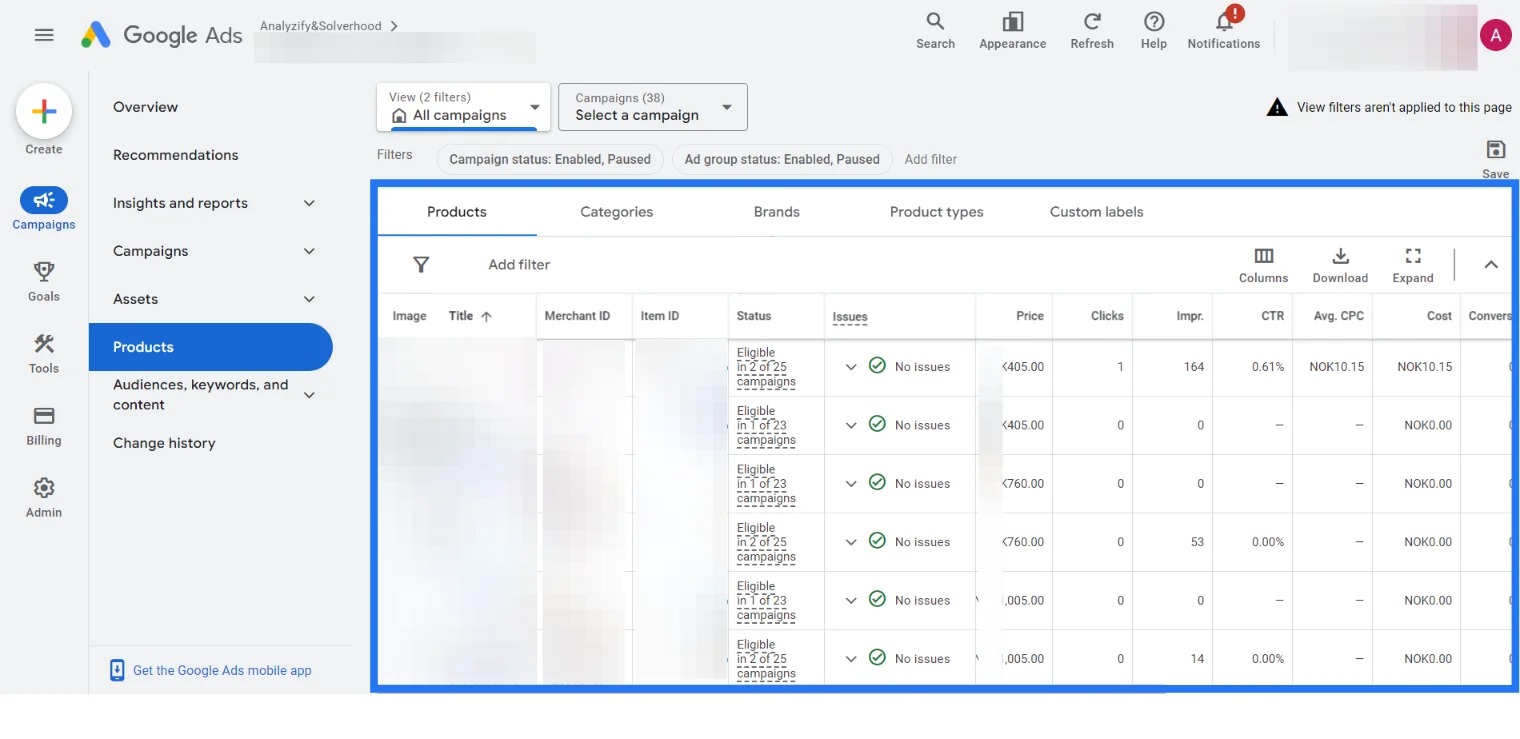The image size is (1520, 739).
Task: Save the current view
Action: coord(1496,158)
